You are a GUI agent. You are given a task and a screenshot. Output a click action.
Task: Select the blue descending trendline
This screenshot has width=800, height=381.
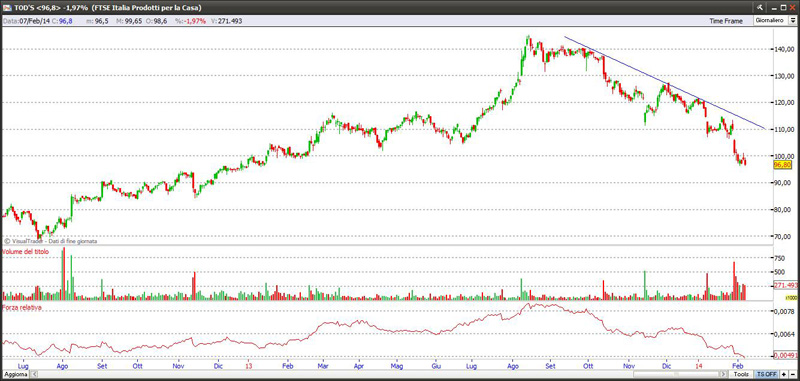pos(663,82)
